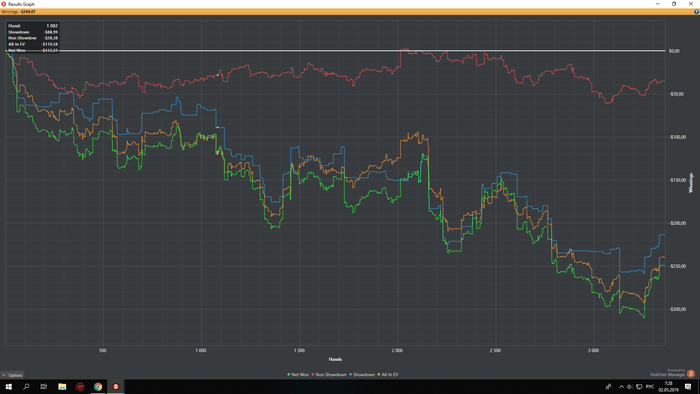Screen dimensions: 700x394
Task: Open Task View on the taskbar
Action: click(44, 386)
